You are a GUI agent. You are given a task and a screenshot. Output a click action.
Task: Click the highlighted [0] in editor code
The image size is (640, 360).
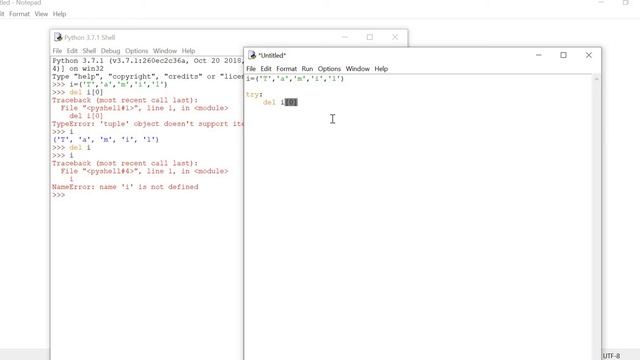291,102
